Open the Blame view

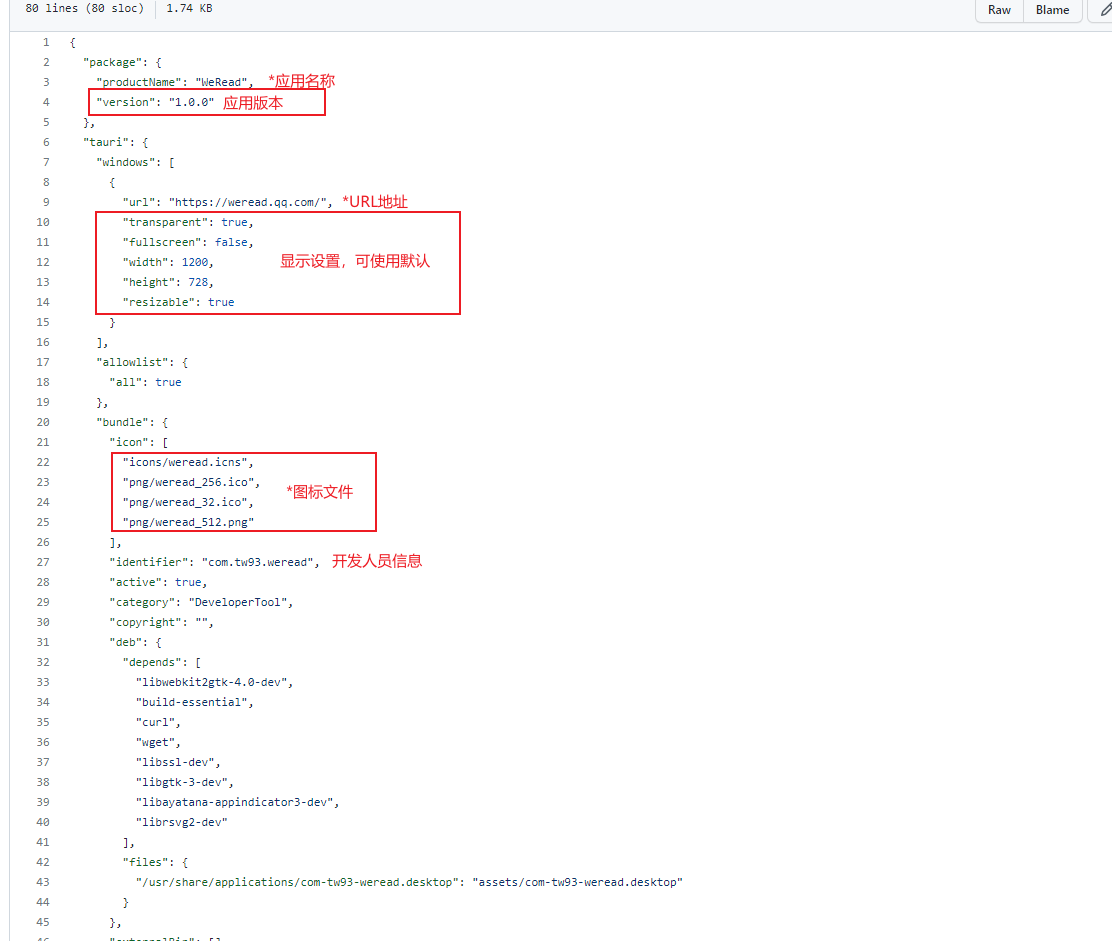1052,10
